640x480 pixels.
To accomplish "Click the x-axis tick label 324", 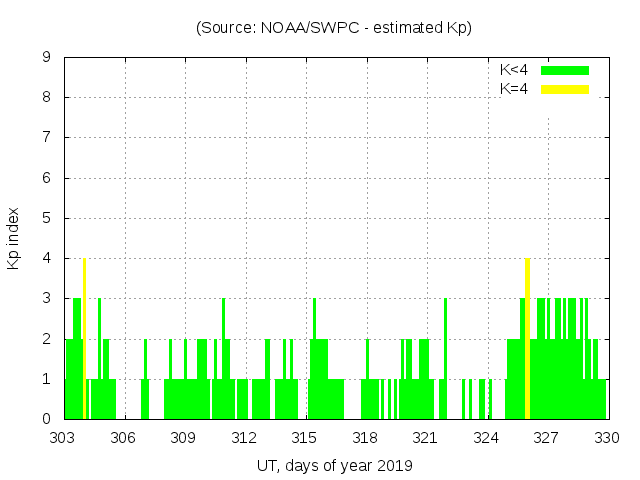I will 486,438.
